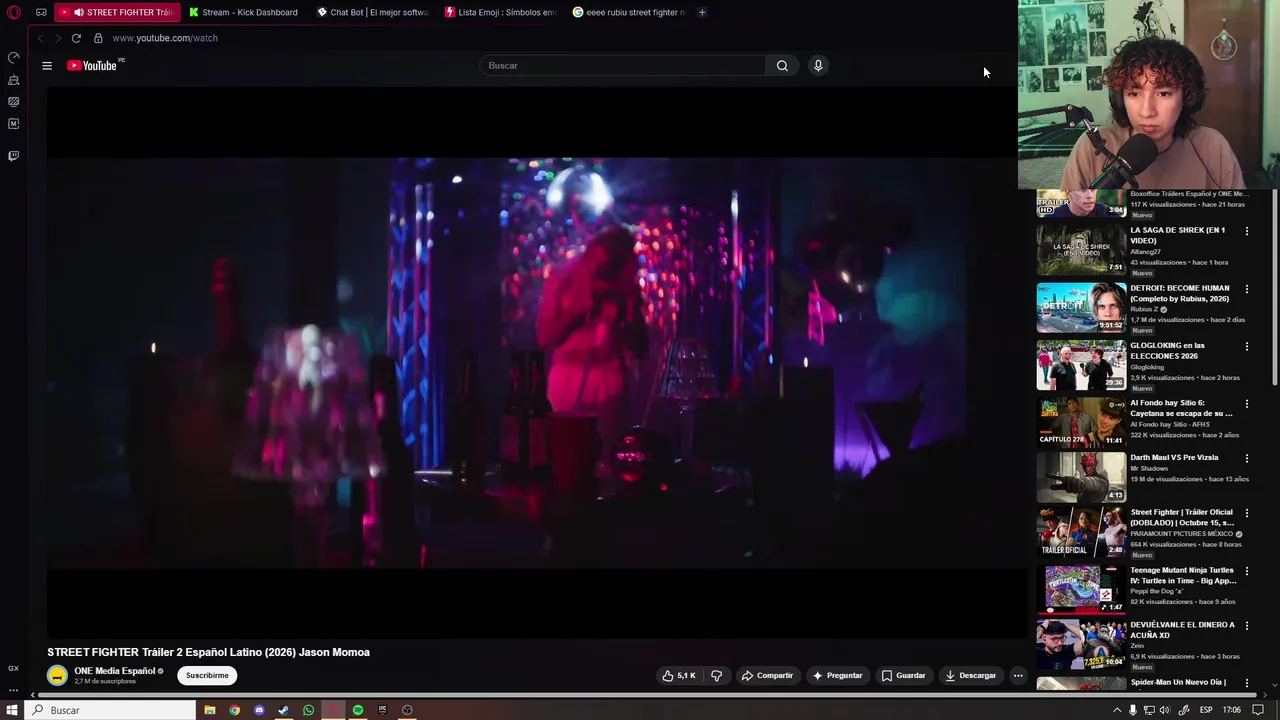This screenshot has height=720, width=1280.
Task: Save video with Guardar button
Action: (903, 676)
